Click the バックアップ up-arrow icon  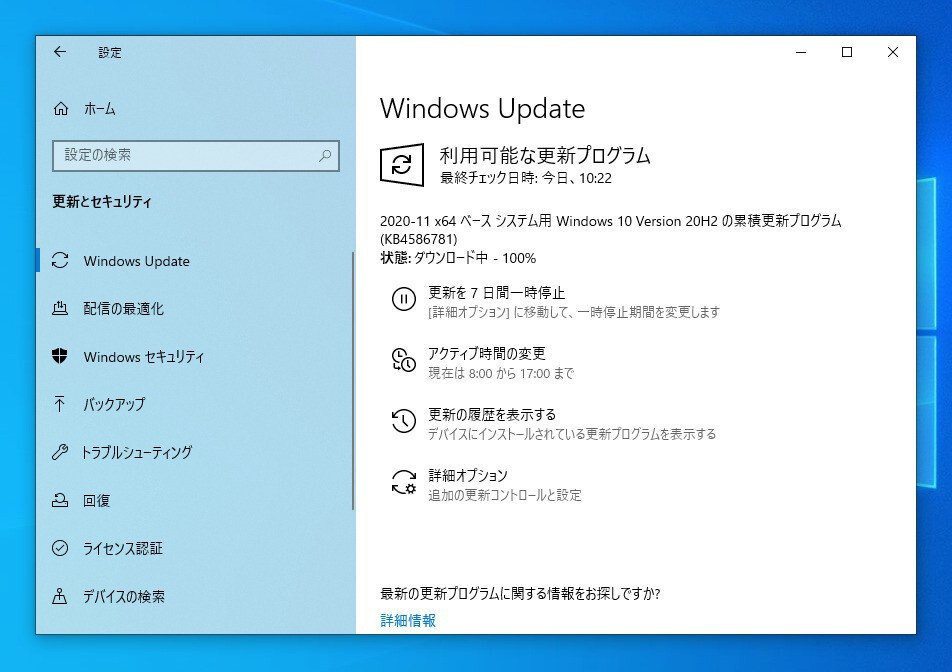pyautogui.click(x=60, y=404)
